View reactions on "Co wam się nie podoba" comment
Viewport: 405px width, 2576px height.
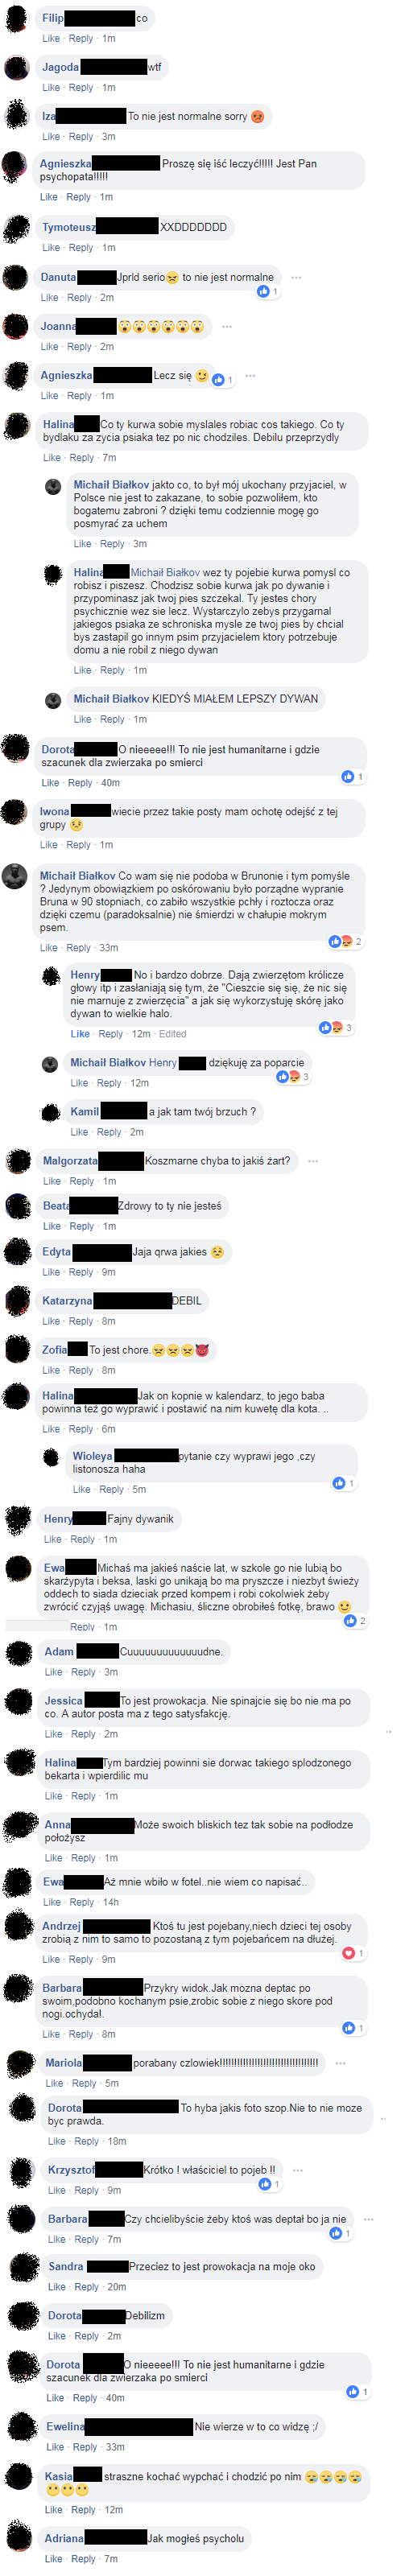click(x=346, y=941)
